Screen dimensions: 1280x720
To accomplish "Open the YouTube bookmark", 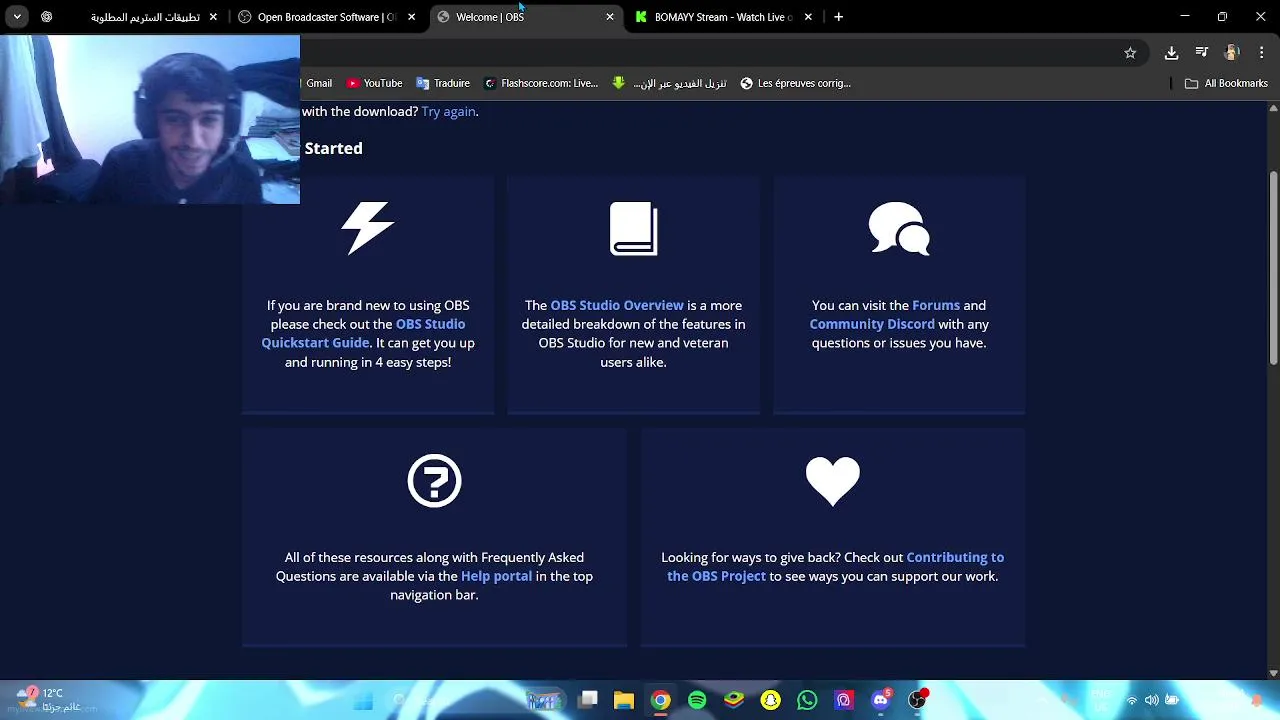I will click(374, 83).
